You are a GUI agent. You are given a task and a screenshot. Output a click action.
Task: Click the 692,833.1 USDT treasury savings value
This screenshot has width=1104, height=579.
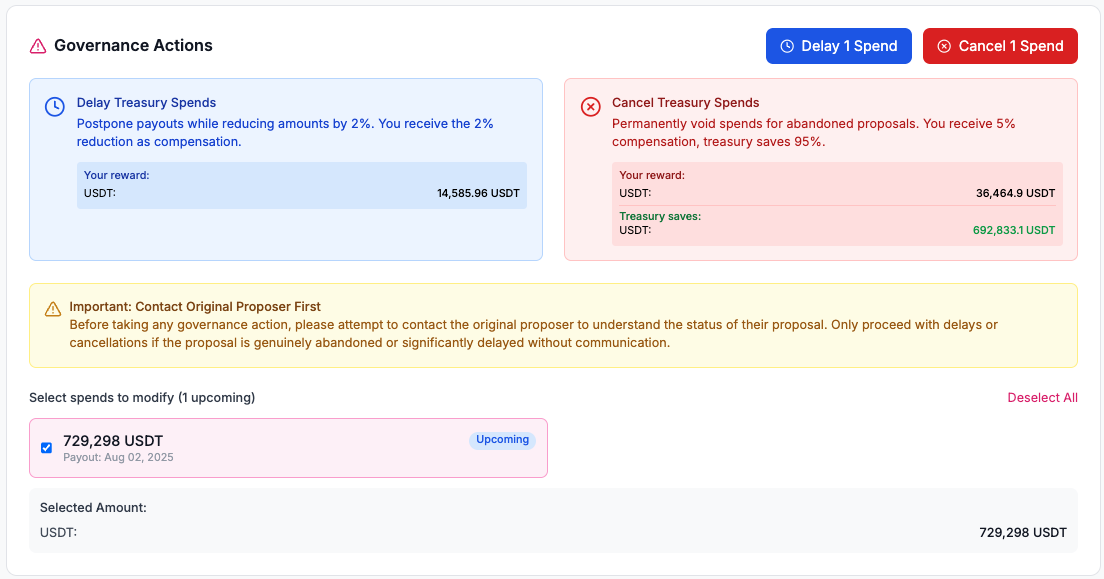[1013, 230]
